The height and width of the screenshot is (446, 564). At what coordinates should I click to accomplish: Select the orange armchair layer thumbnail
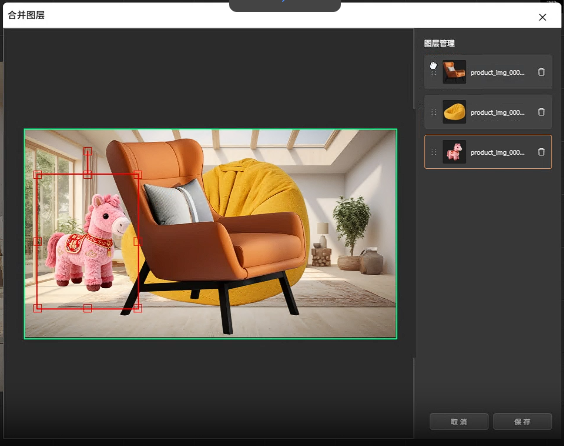[454, 72]
